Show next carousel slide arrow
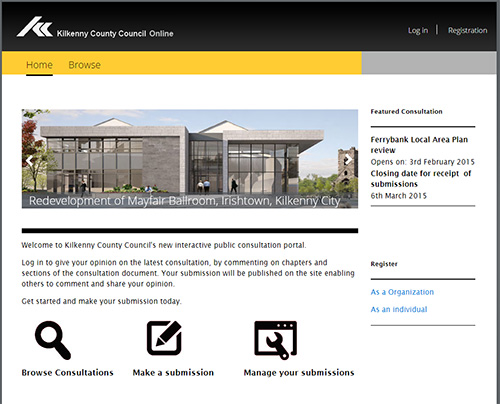The image size is (500, 404). pos(348,159)
